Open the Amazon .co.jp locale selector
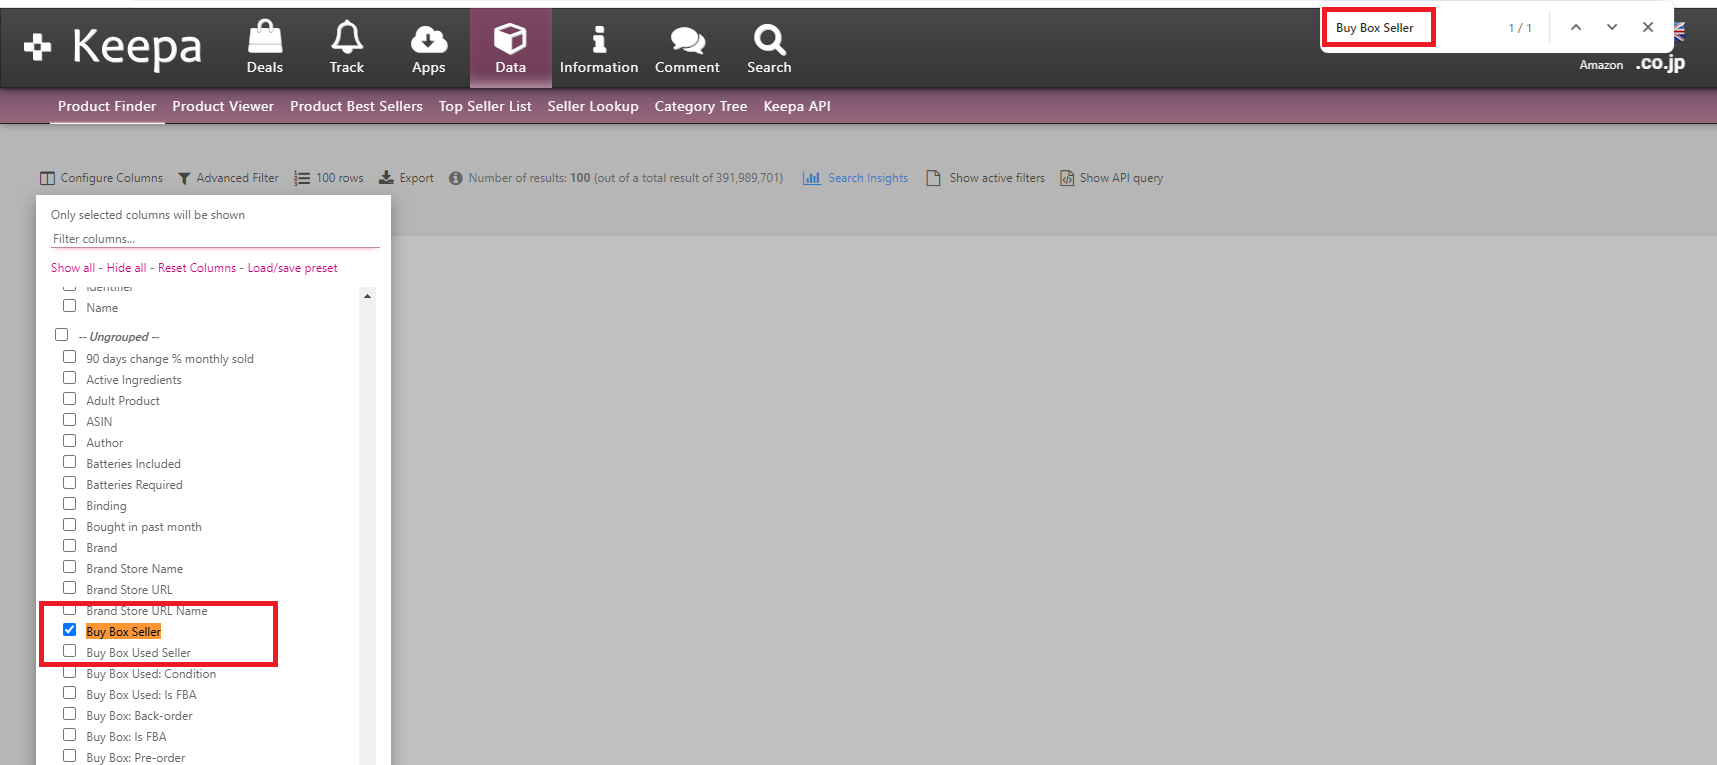The width and height of the screenshot is (1717, 765). [x=1659, y=64]
